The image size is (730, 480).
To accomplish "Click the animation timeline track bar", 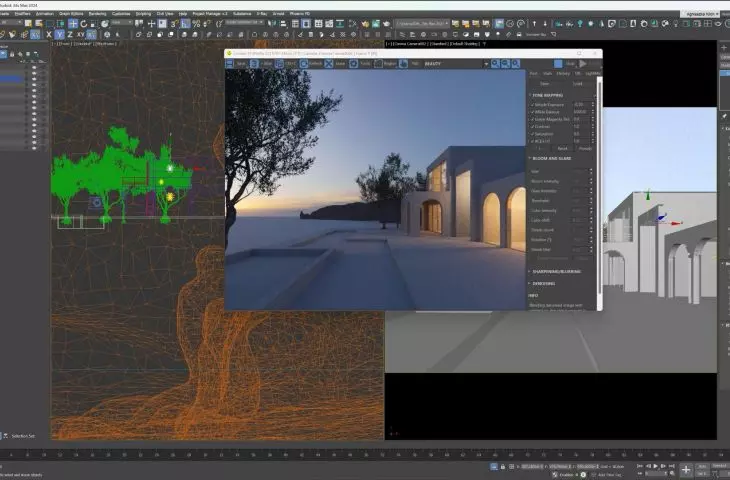I will coord(363,454).
